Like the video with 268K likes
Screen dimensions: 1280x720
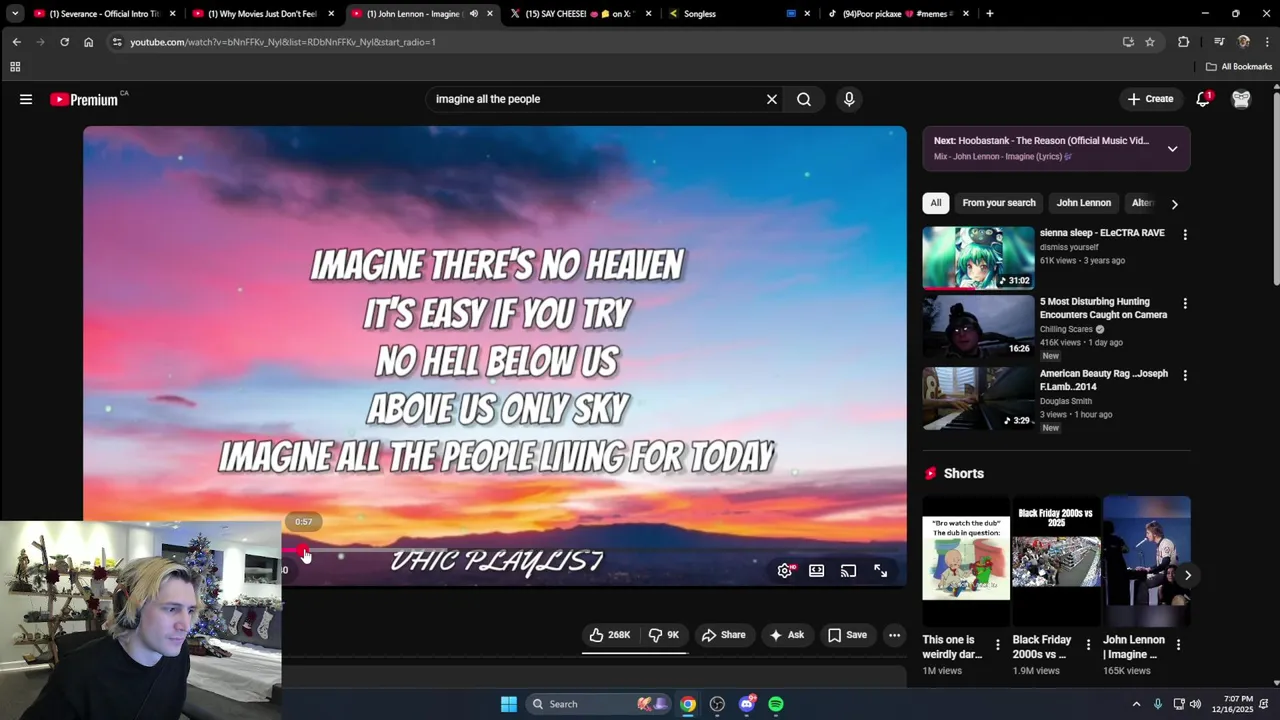(610, 635)
